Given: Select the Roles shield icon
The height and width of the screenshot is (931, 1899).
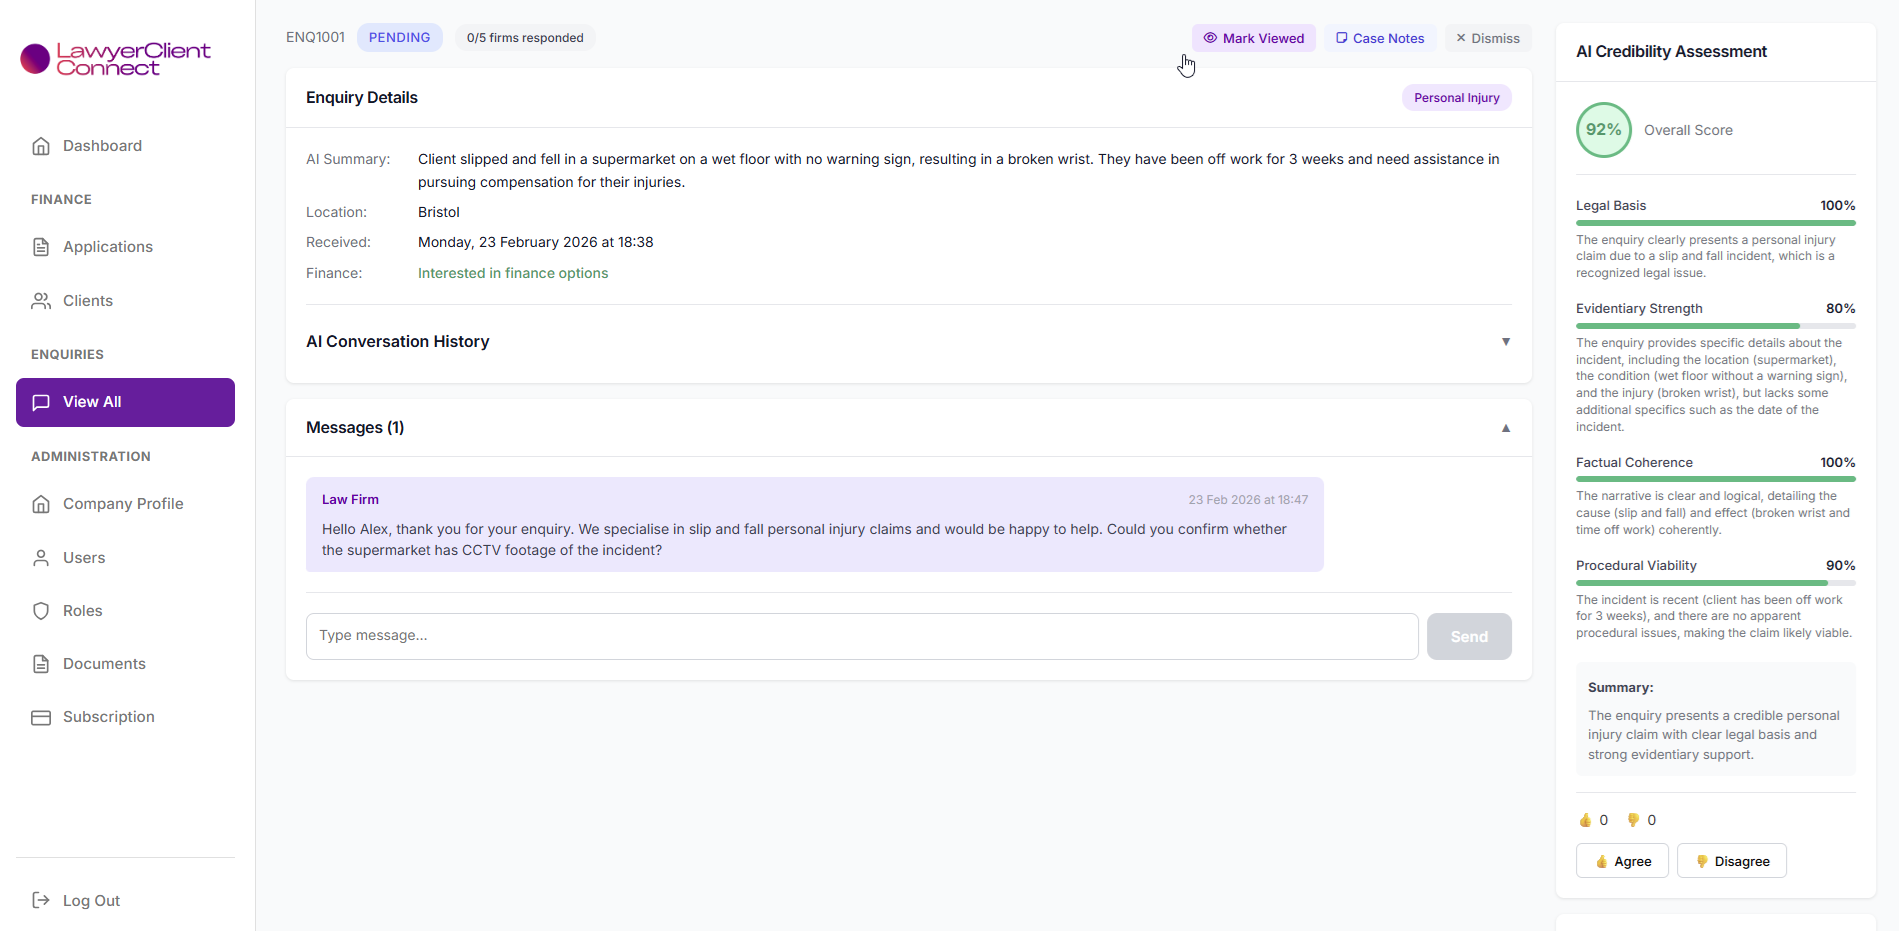Looking at the screenshot, I should [41, 610].
